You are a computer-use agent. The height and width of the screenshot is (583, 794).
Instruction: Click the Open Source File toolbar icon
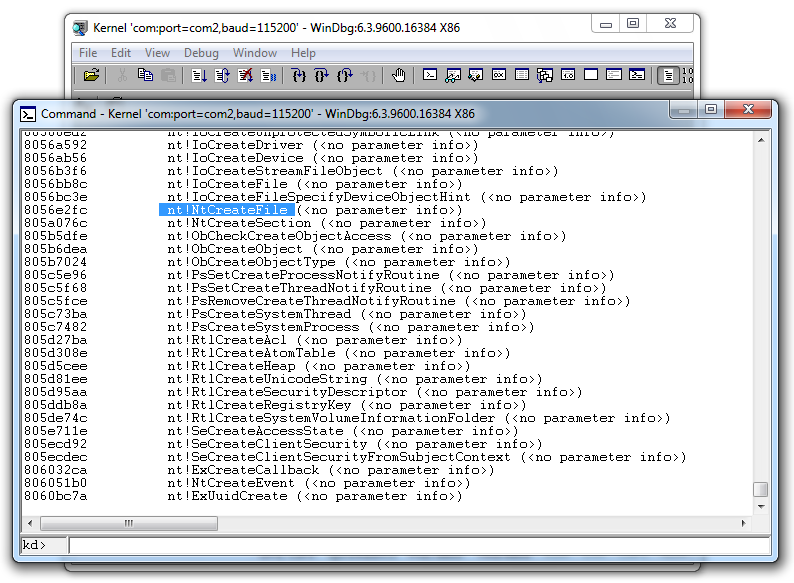pos(91,75)
